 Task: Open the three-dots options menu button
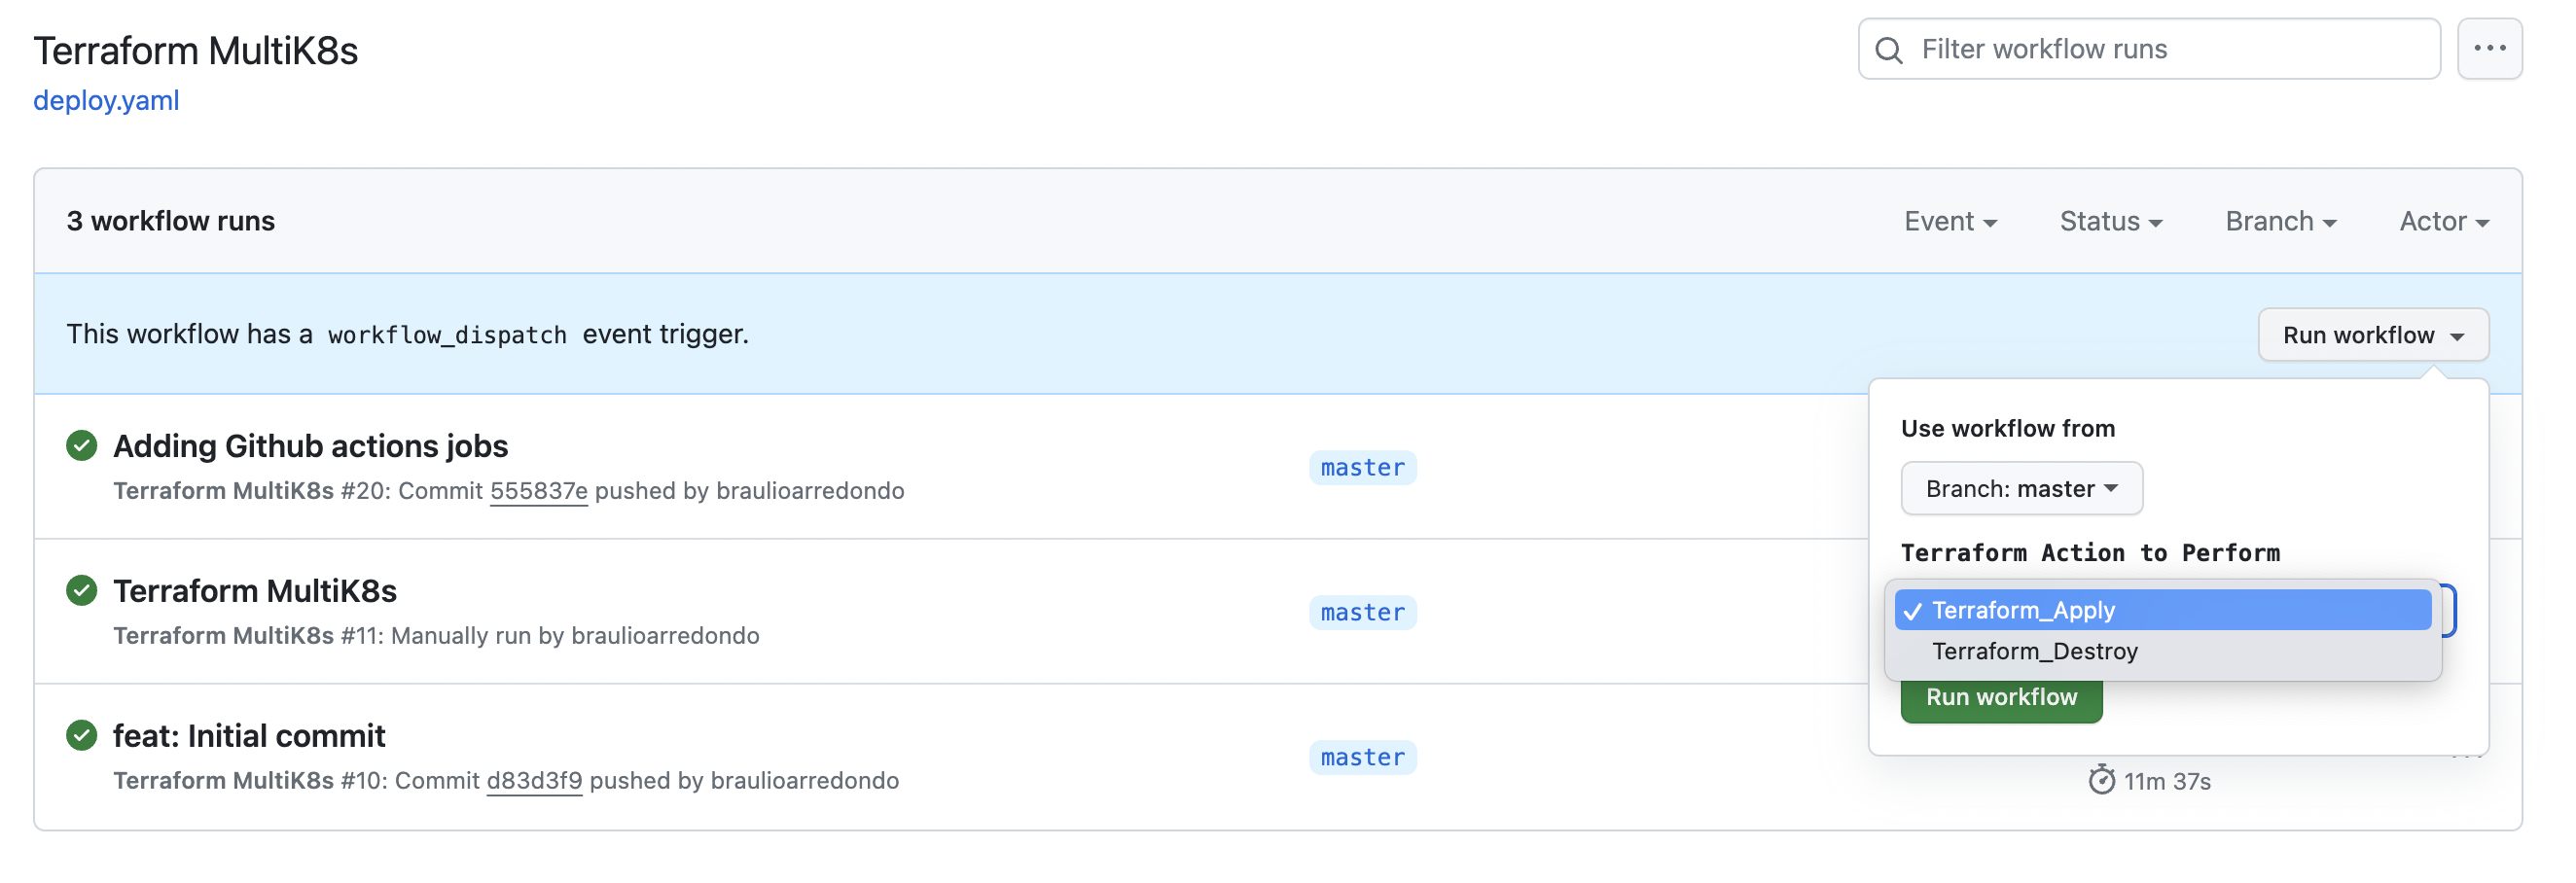tap(2489, 48)
